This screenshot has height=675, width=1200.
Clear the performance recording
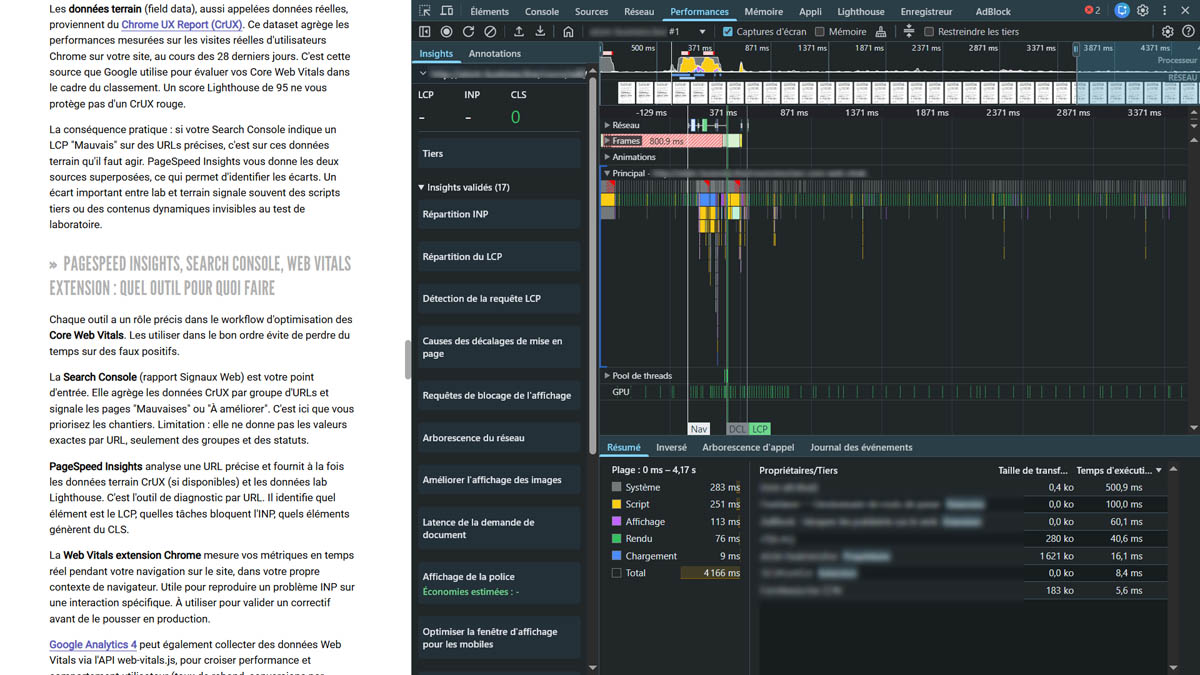tap(490, 32)
